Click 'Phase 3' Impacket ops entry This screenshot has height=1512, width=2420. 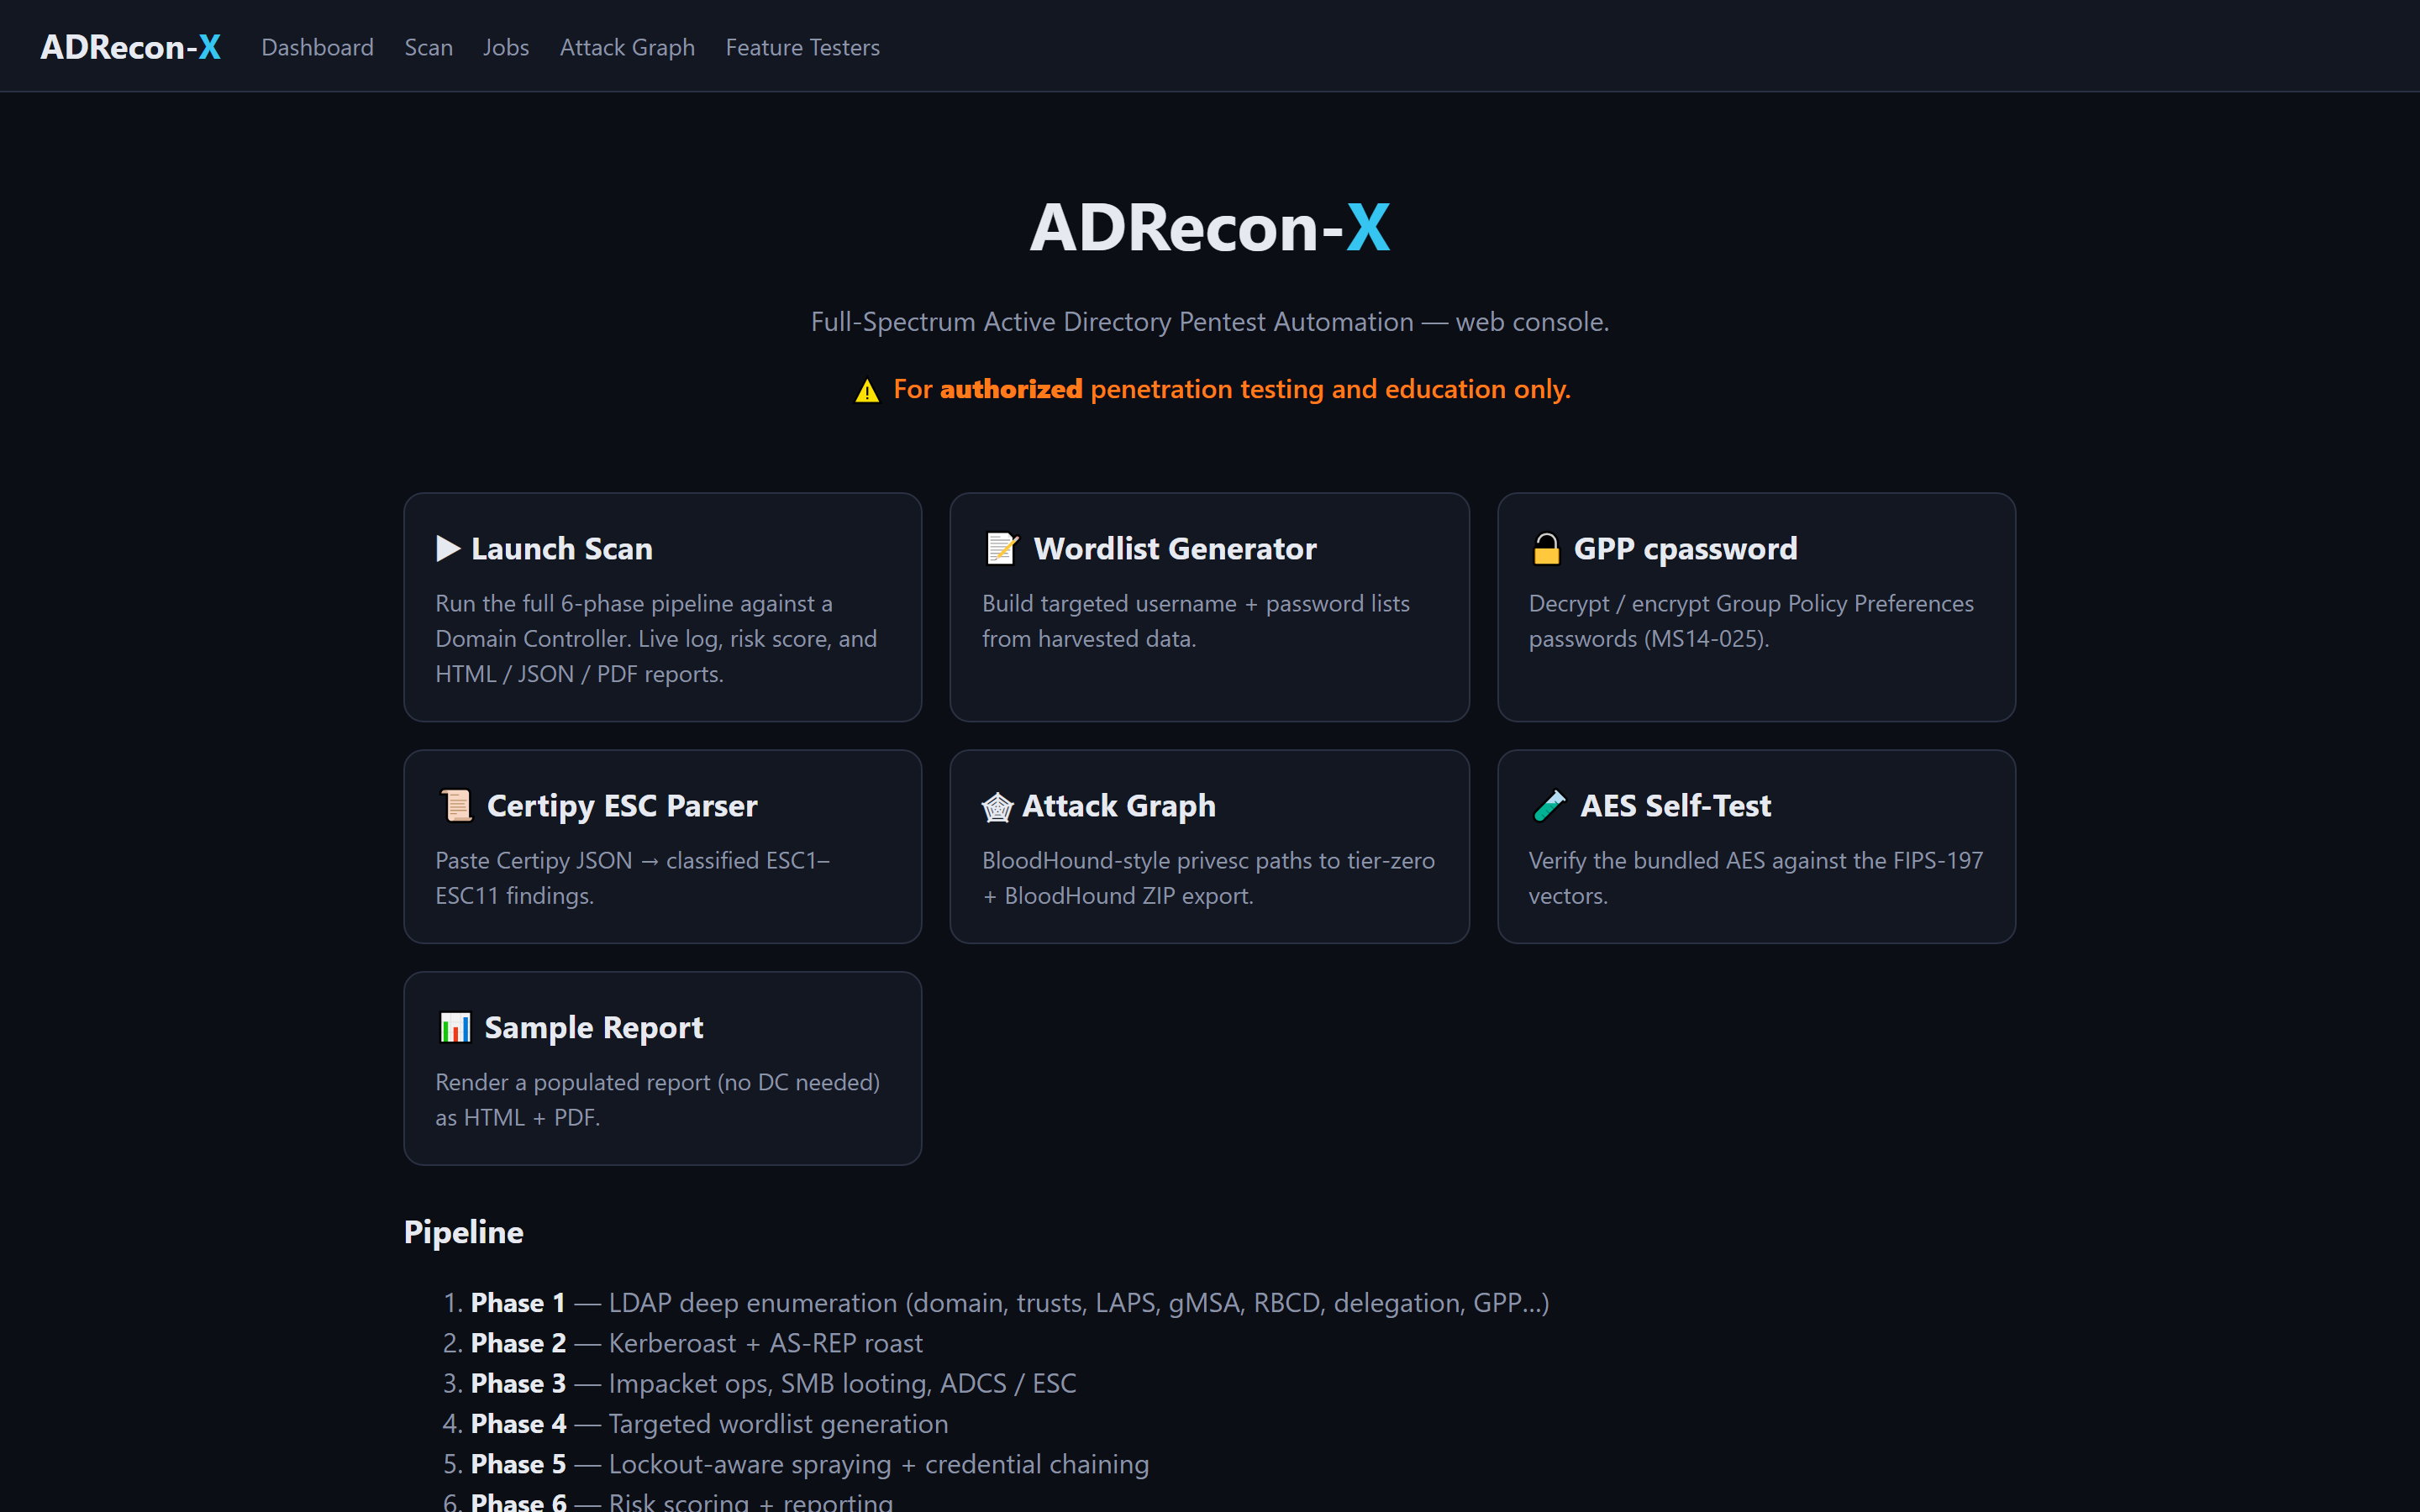pos(774,1383)
